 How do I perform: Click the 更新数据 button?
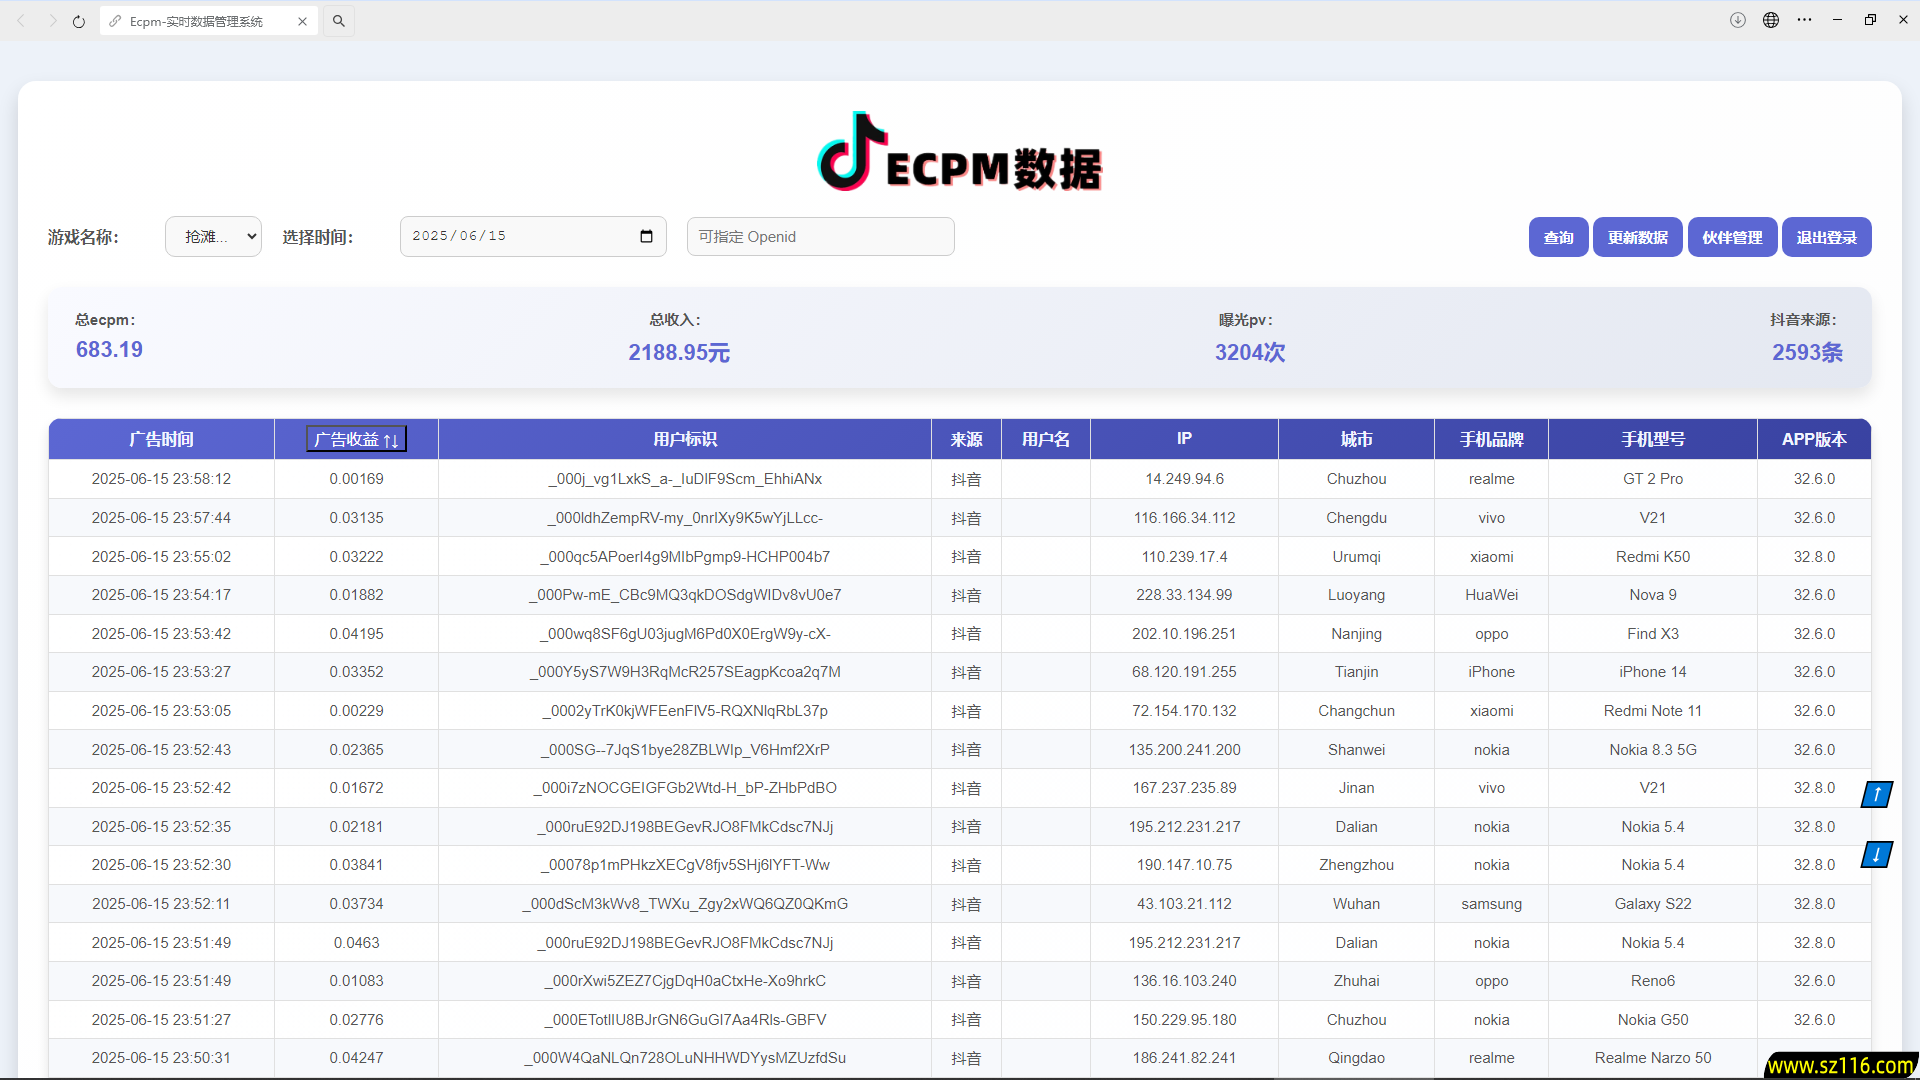[1637, 237]
